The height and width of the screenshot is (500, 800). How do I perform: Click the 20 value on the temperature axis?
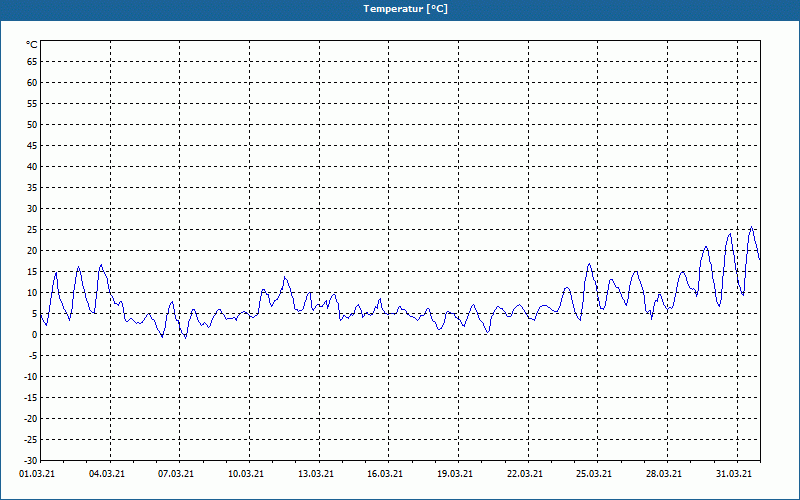tap(32, 251)
